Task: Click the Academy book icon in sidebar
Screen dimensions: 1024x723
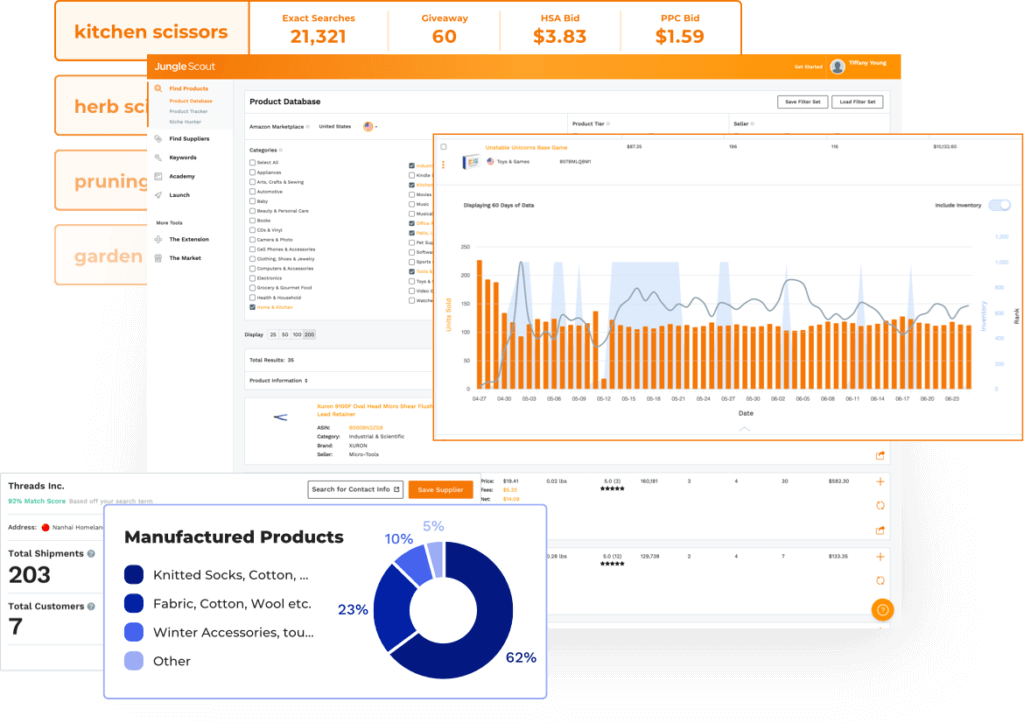Action: tap(158, 176)
